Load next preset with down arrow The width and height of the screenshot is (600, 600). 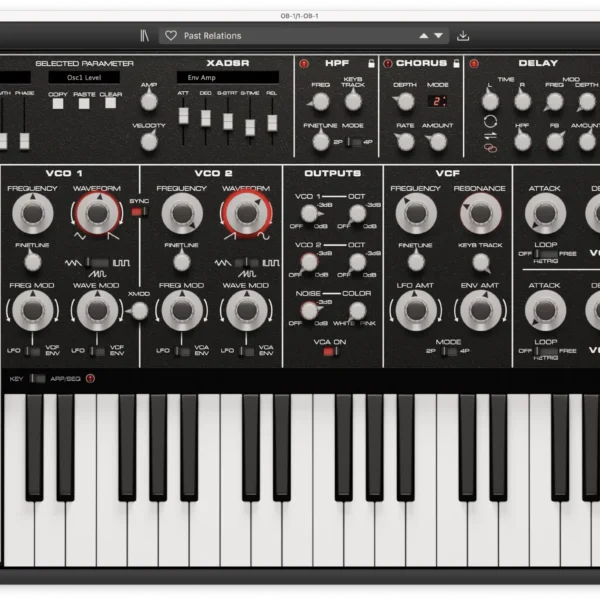pos(439,36)
